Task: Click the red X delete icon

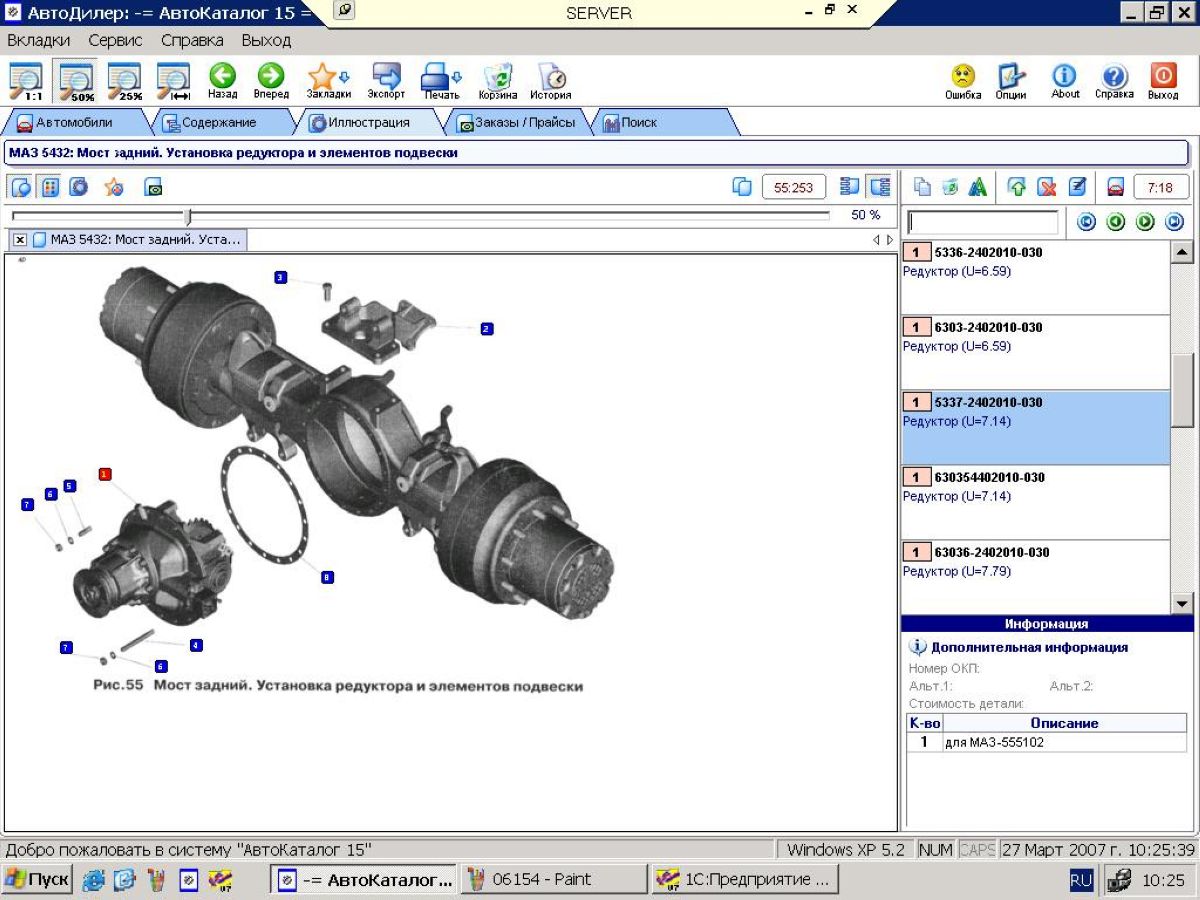Action: pos(1047,187)
